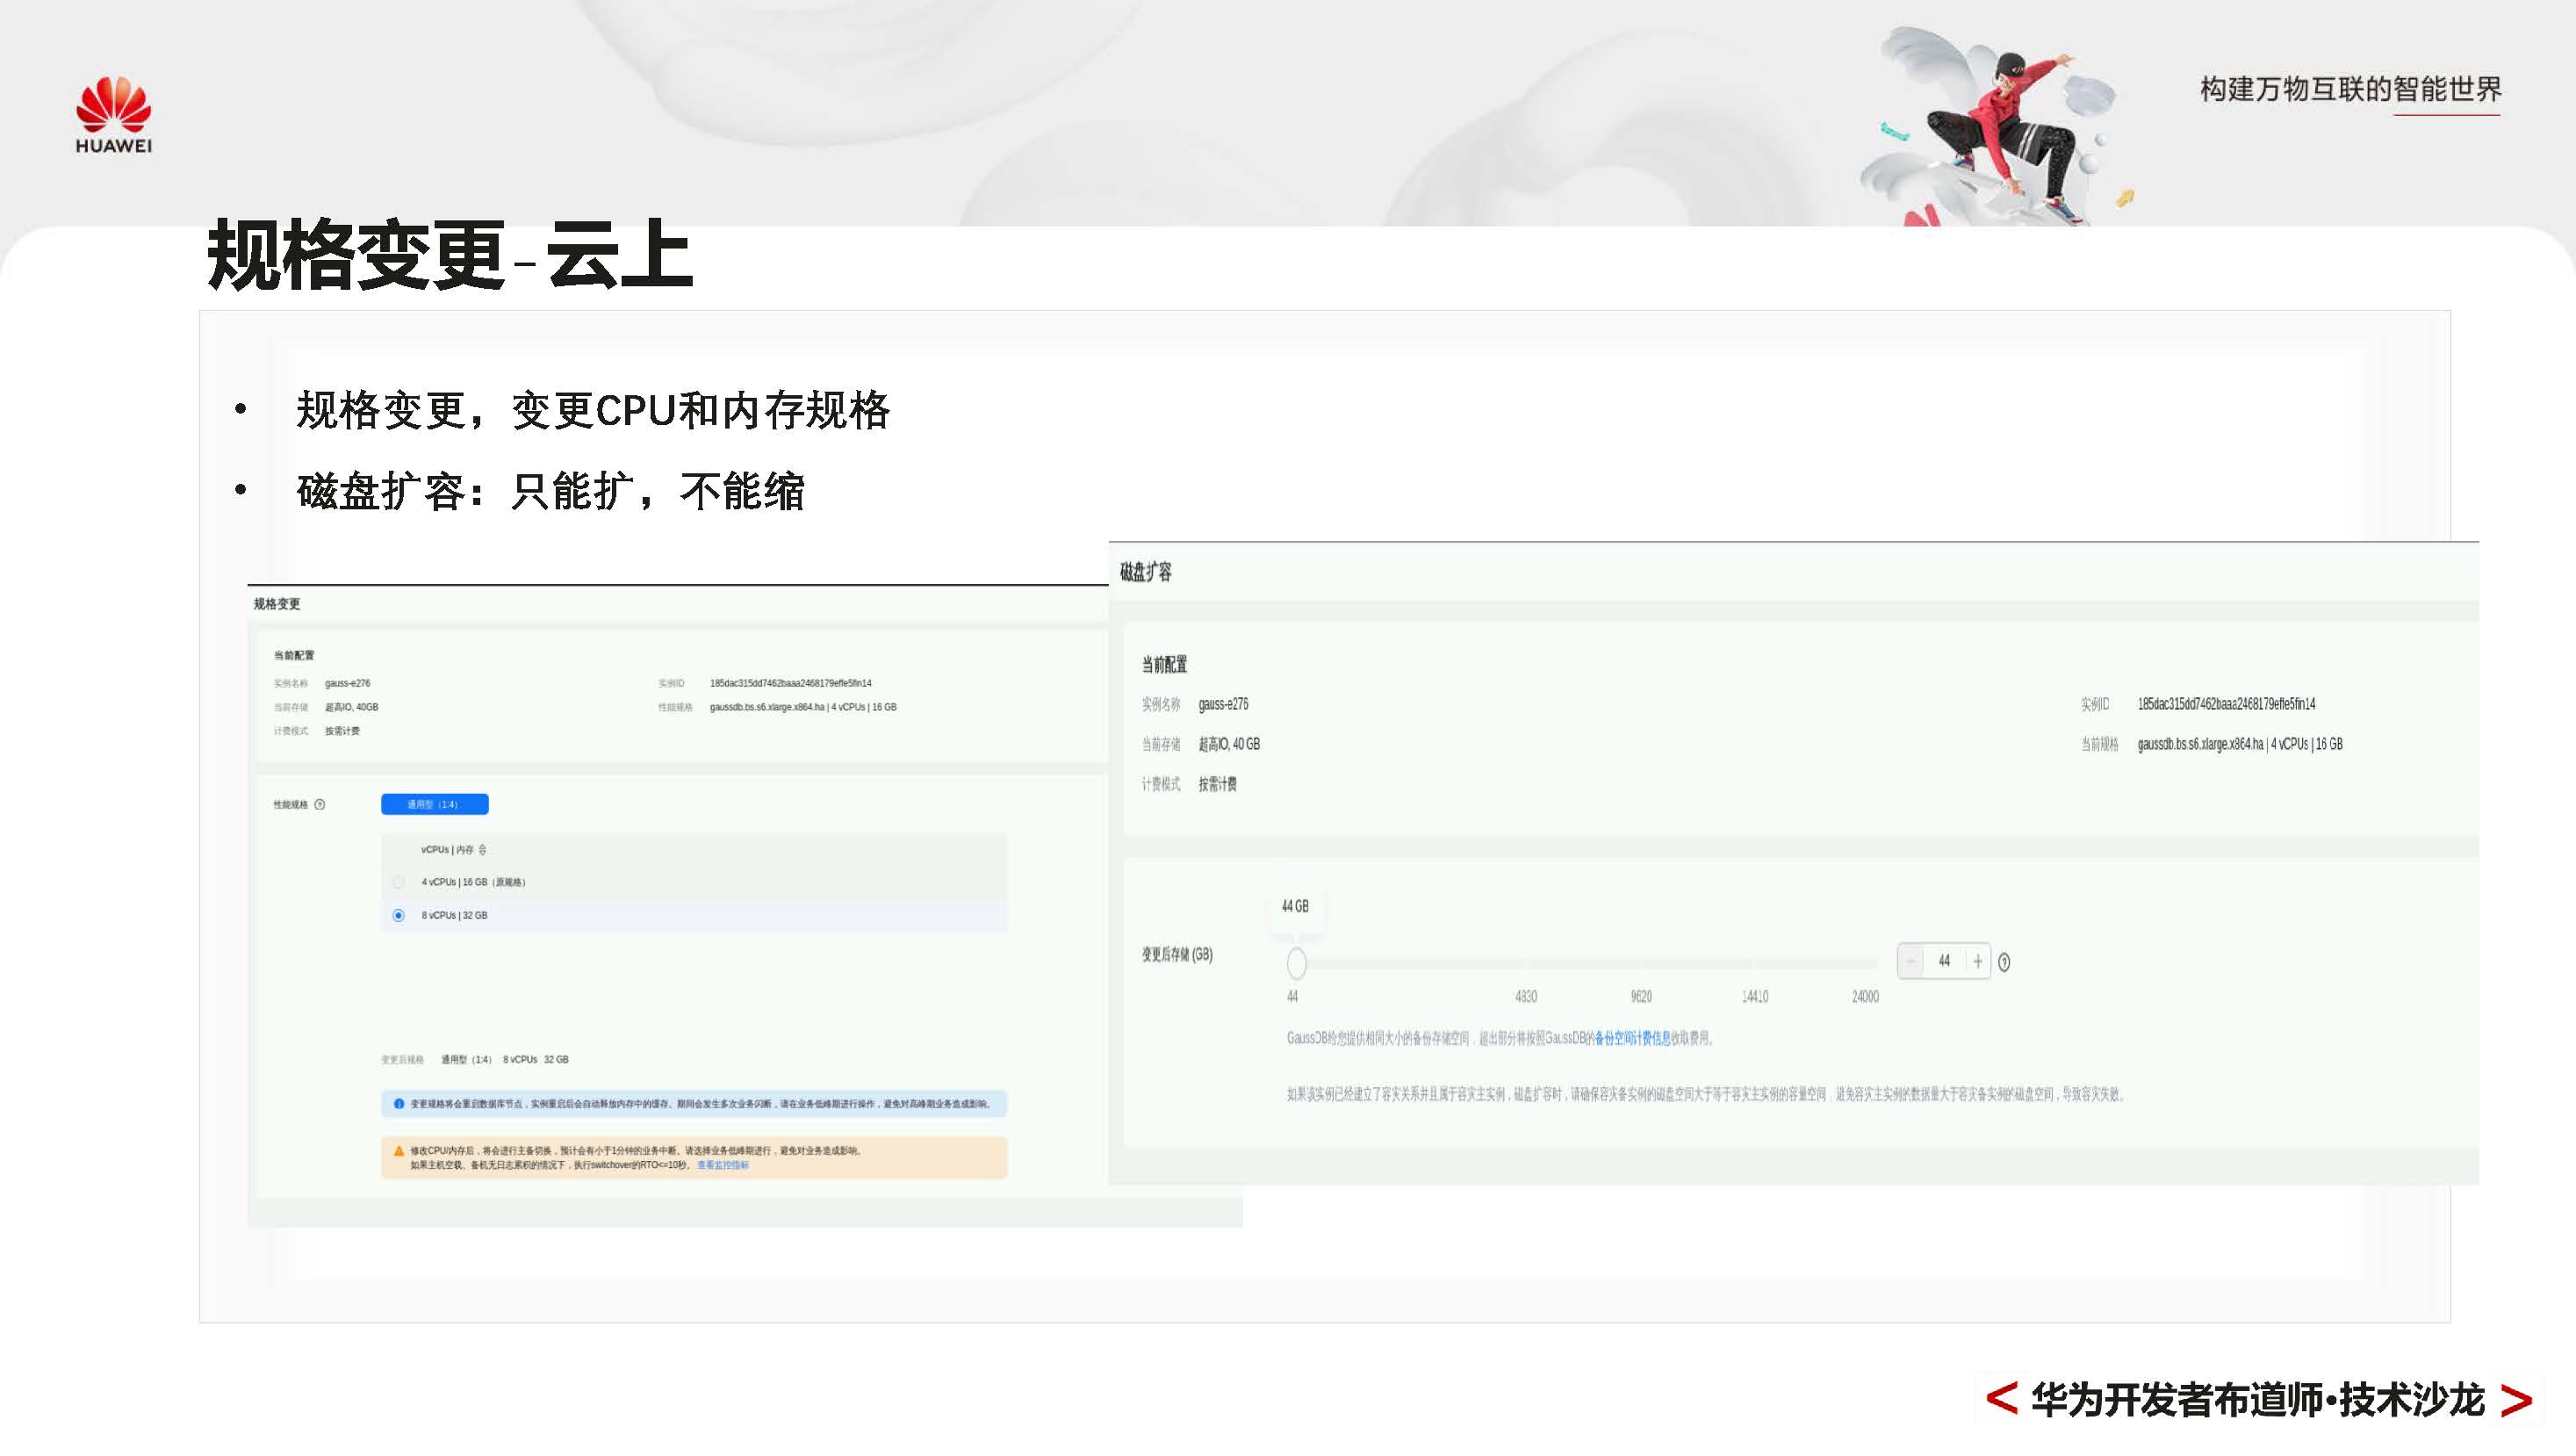Click the sort icon next to vCPUs|内存 header
2576x1456 pixels.
coord(484,850)
